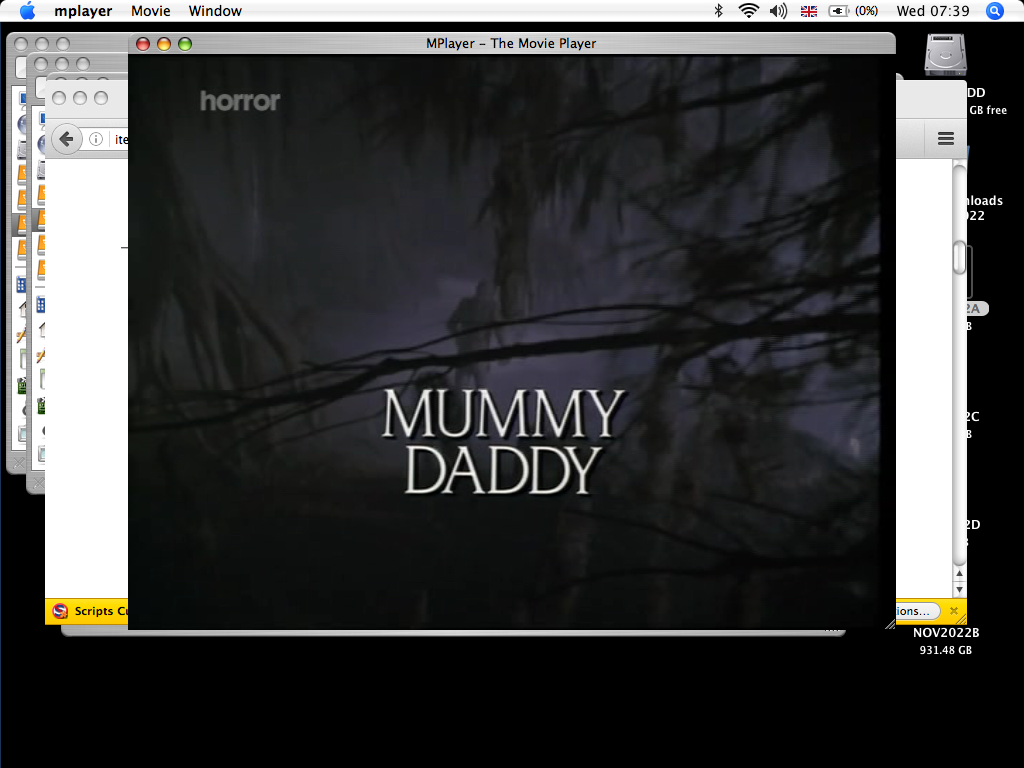Open the British flag input source menu
The height and width of the screenshot is (768, 1024).
[x=808, y=11]
